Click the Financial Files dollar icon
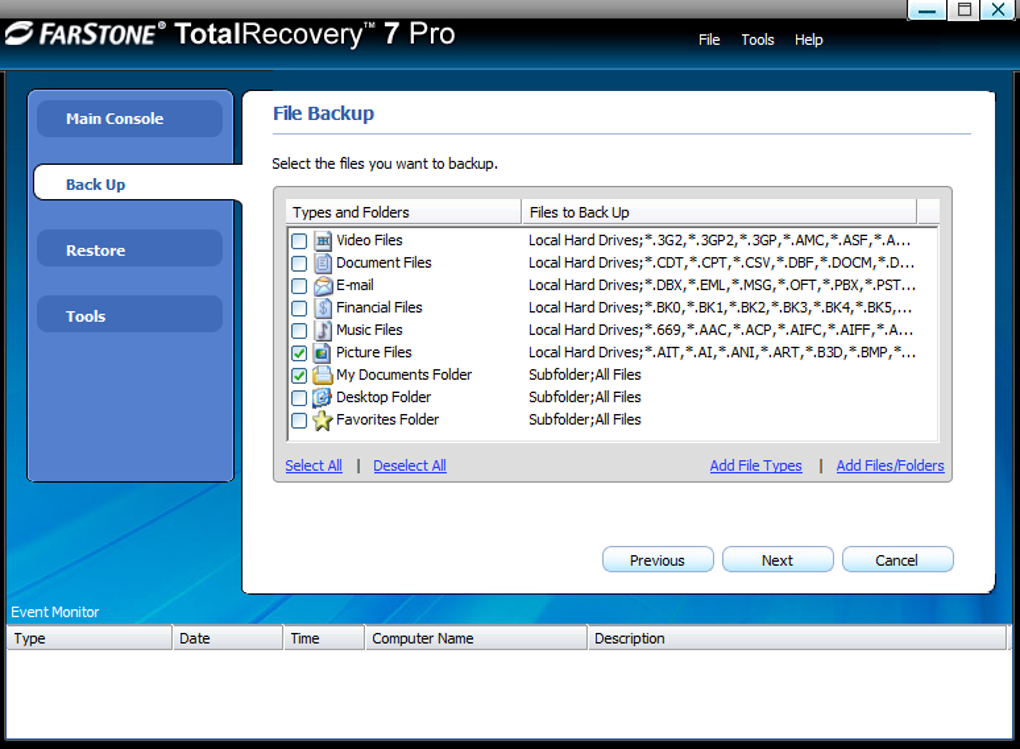The width and height of the screenshot is (1020, 749). pos(323,308)
